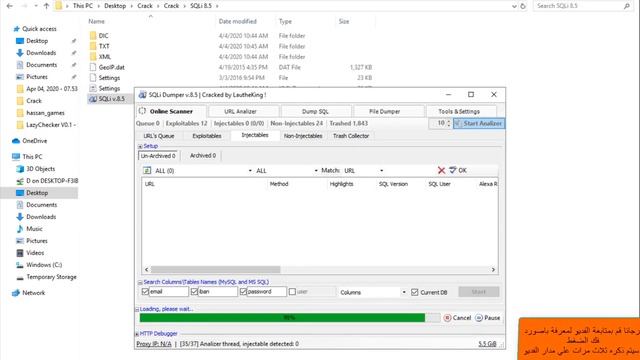The width and height of the screenshot is (640, 360).
Task: Open the Trash Collector sub-tab
Action: (351, 136)
